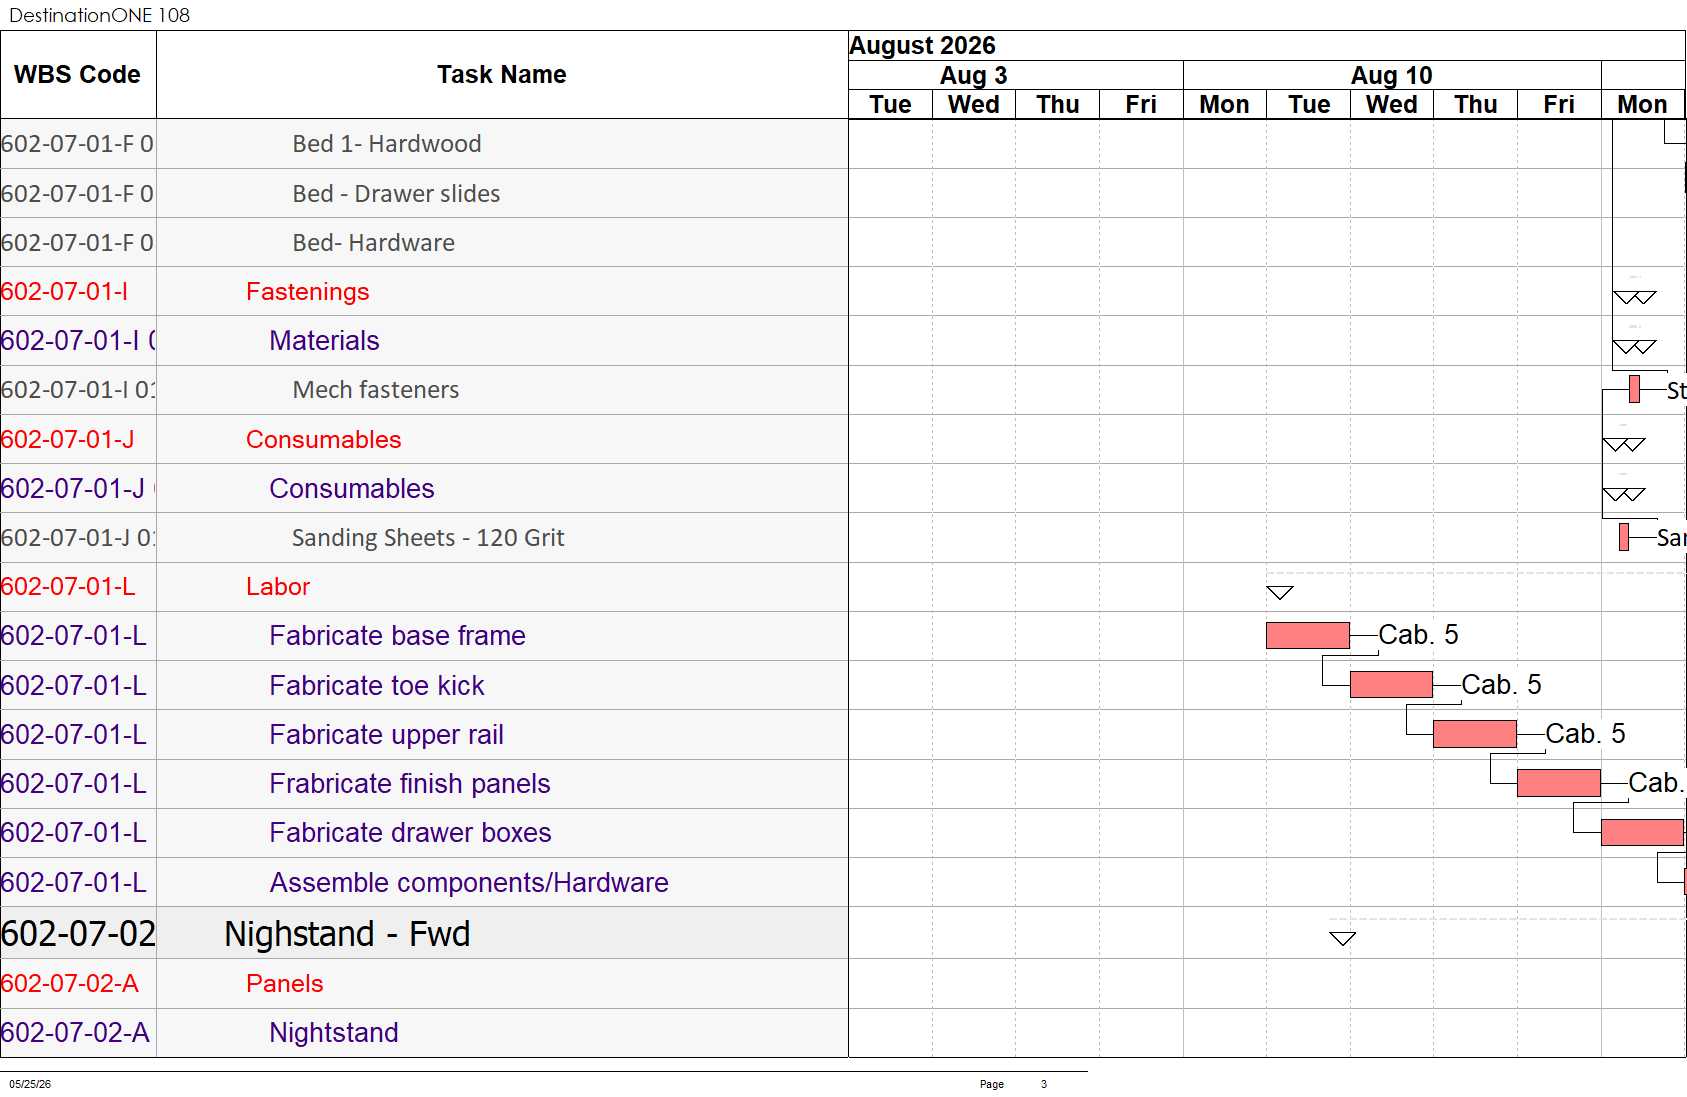Select the Panels row under Nightstand
Image resolution: width=1687 pixels, height=1097 pixels.
424,984
